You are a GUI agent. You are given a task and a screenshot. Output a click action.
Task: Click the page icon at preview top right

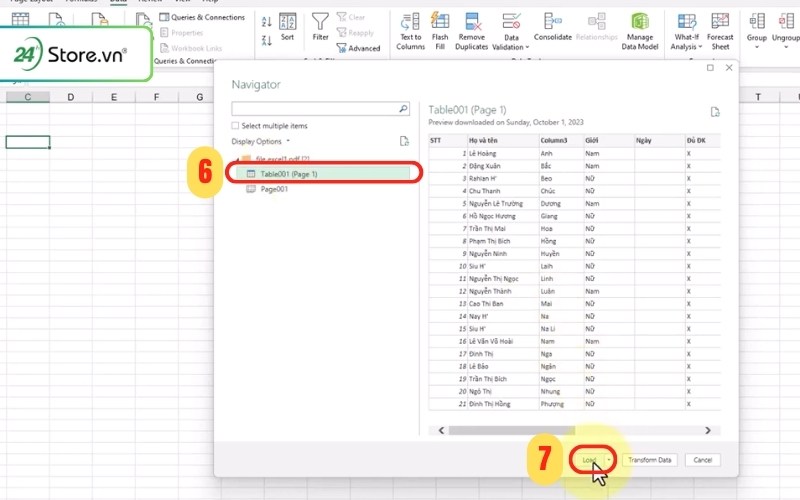click(x=715, y=112)
